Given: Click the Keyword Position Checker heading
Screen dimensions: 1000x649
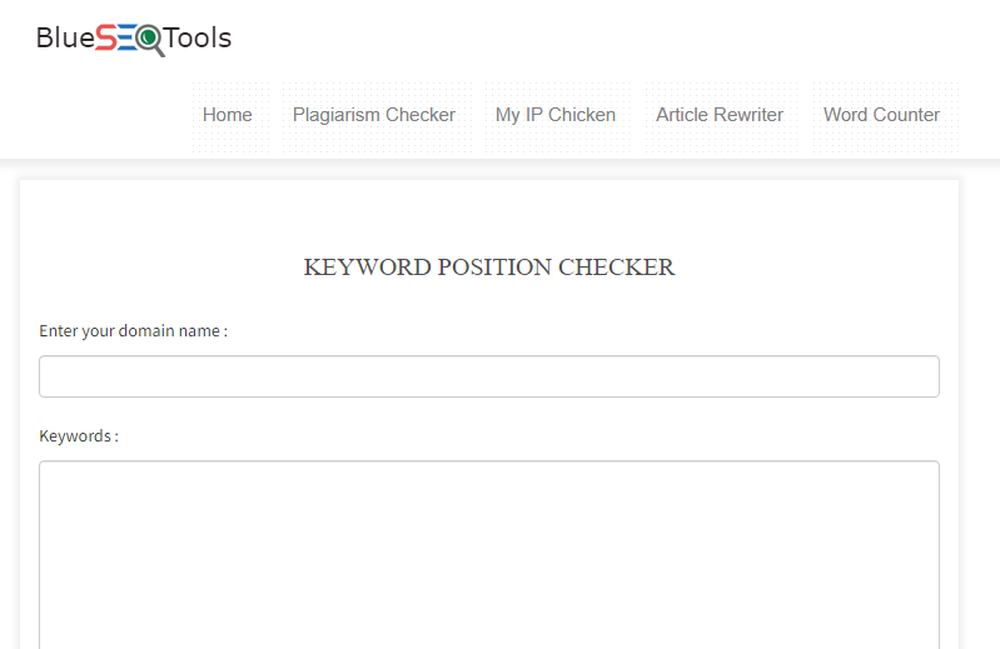Looking at the screenshot, I should tap(489, 267).
